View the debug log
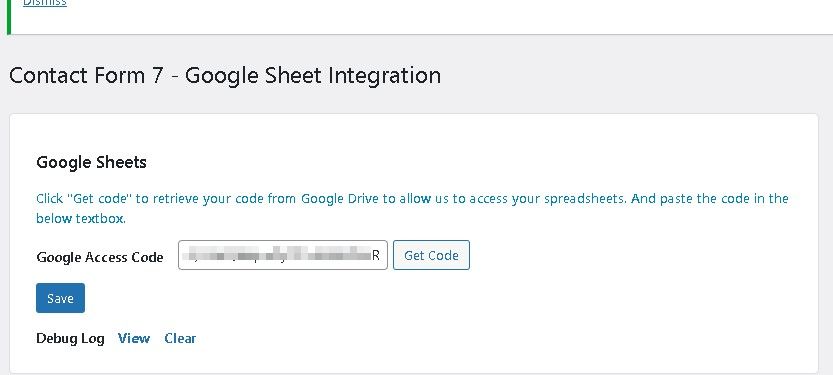833x375 pixels. click(134, 338)
